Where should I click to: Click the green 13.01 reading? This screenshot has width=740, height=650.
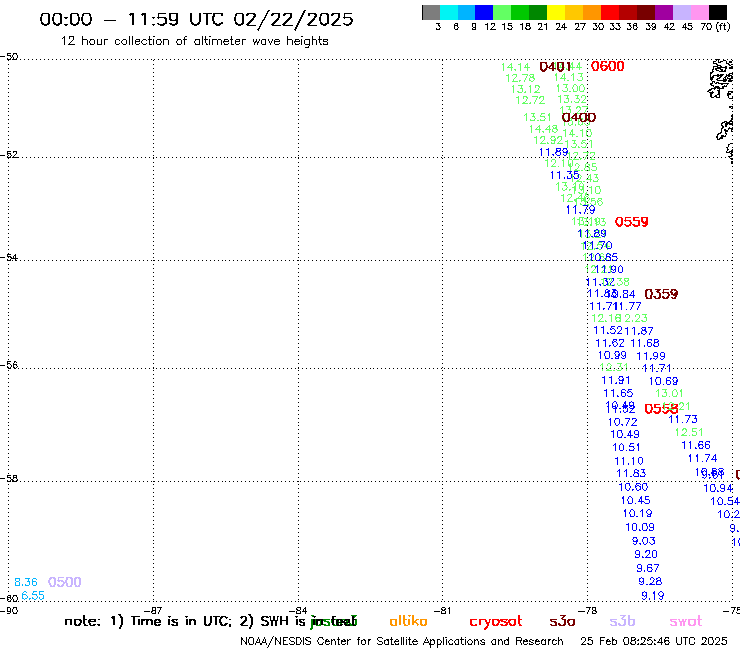pos(669,394)
